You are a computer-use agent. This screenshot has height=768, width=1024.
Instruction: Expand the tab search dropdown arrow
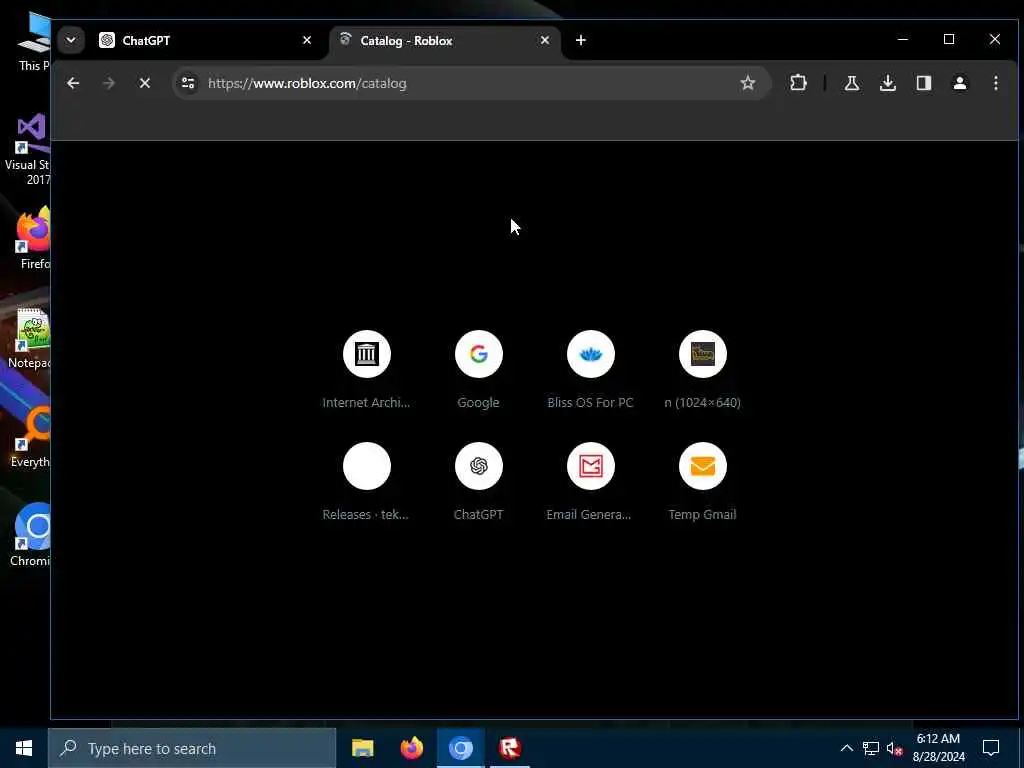[x=71, y=40]
